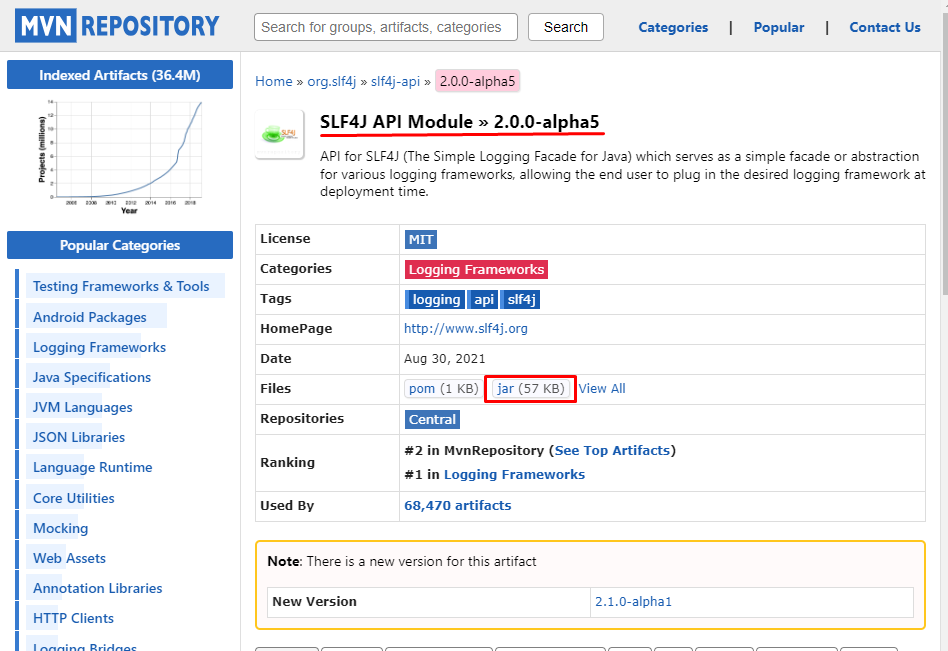The height and width of the screenshot is (651, 948).
Task: Open See Top Artifacts link
Action: [612, 450]
